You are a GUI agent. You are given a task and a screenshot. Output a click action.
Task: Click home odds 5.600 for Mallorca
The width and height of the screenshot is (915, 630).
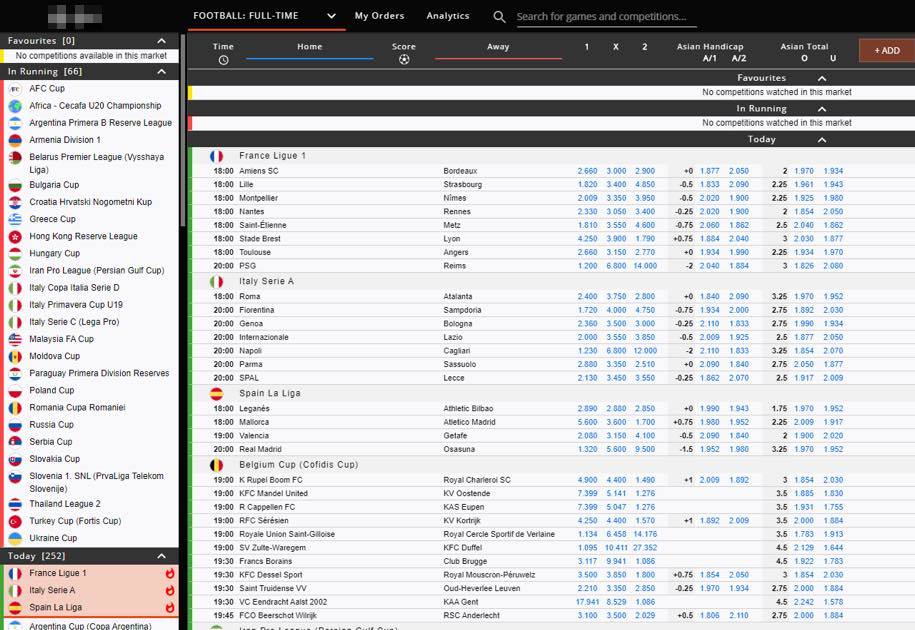click(x=587, y=422)
